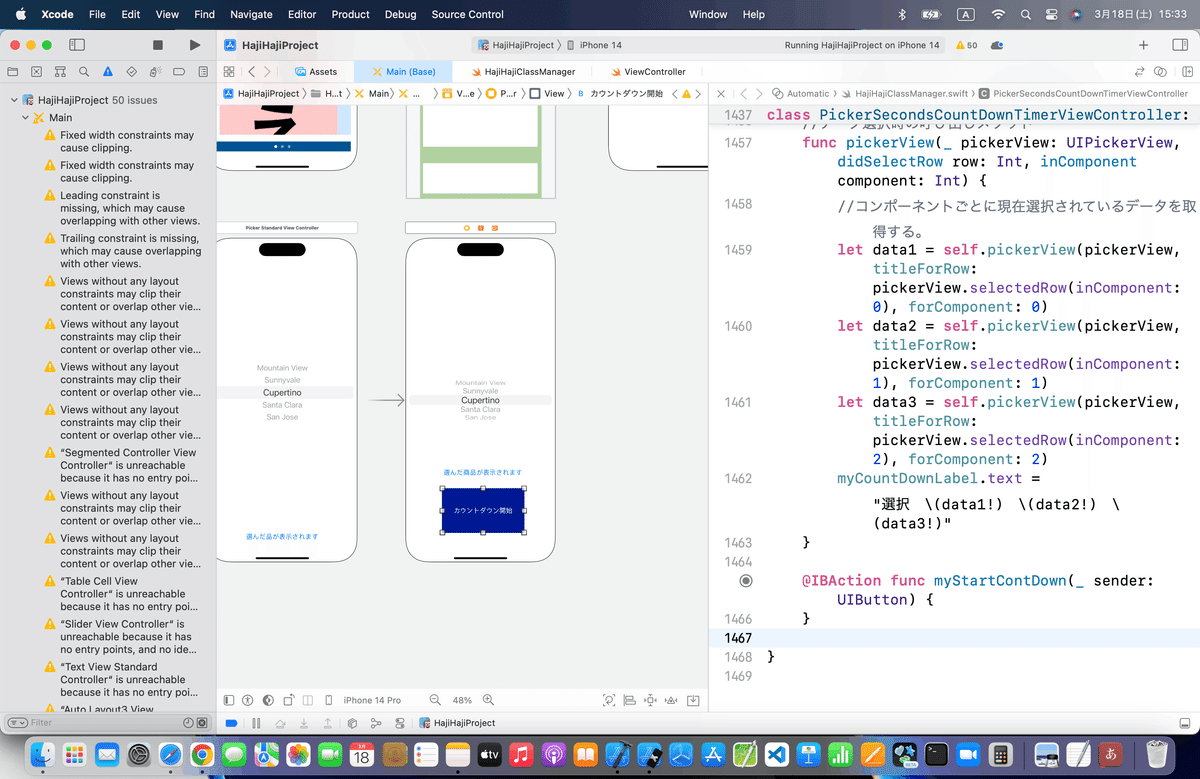This screenshot has height=779, width=1200.
Task: Select Table Cell View Controller unreachable warning
Action: pyautogui.click(x=122, y=594)
